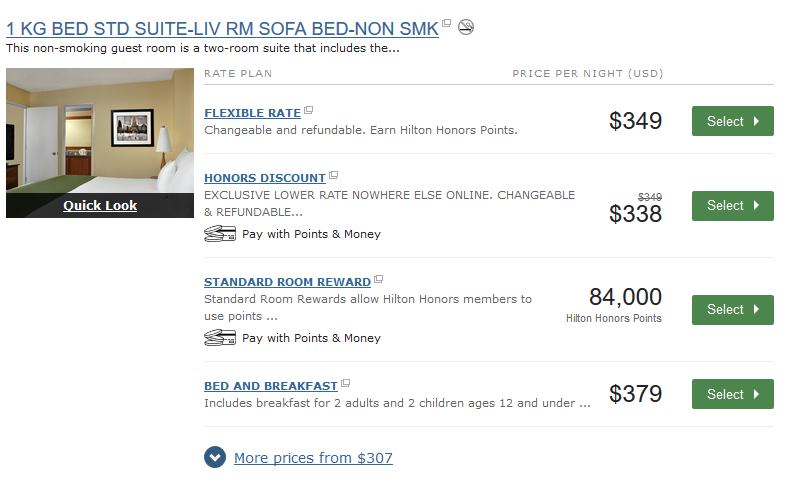801x487 pixels.
Task: Select the 84,000 points reward rate
Action: point(732,309)
